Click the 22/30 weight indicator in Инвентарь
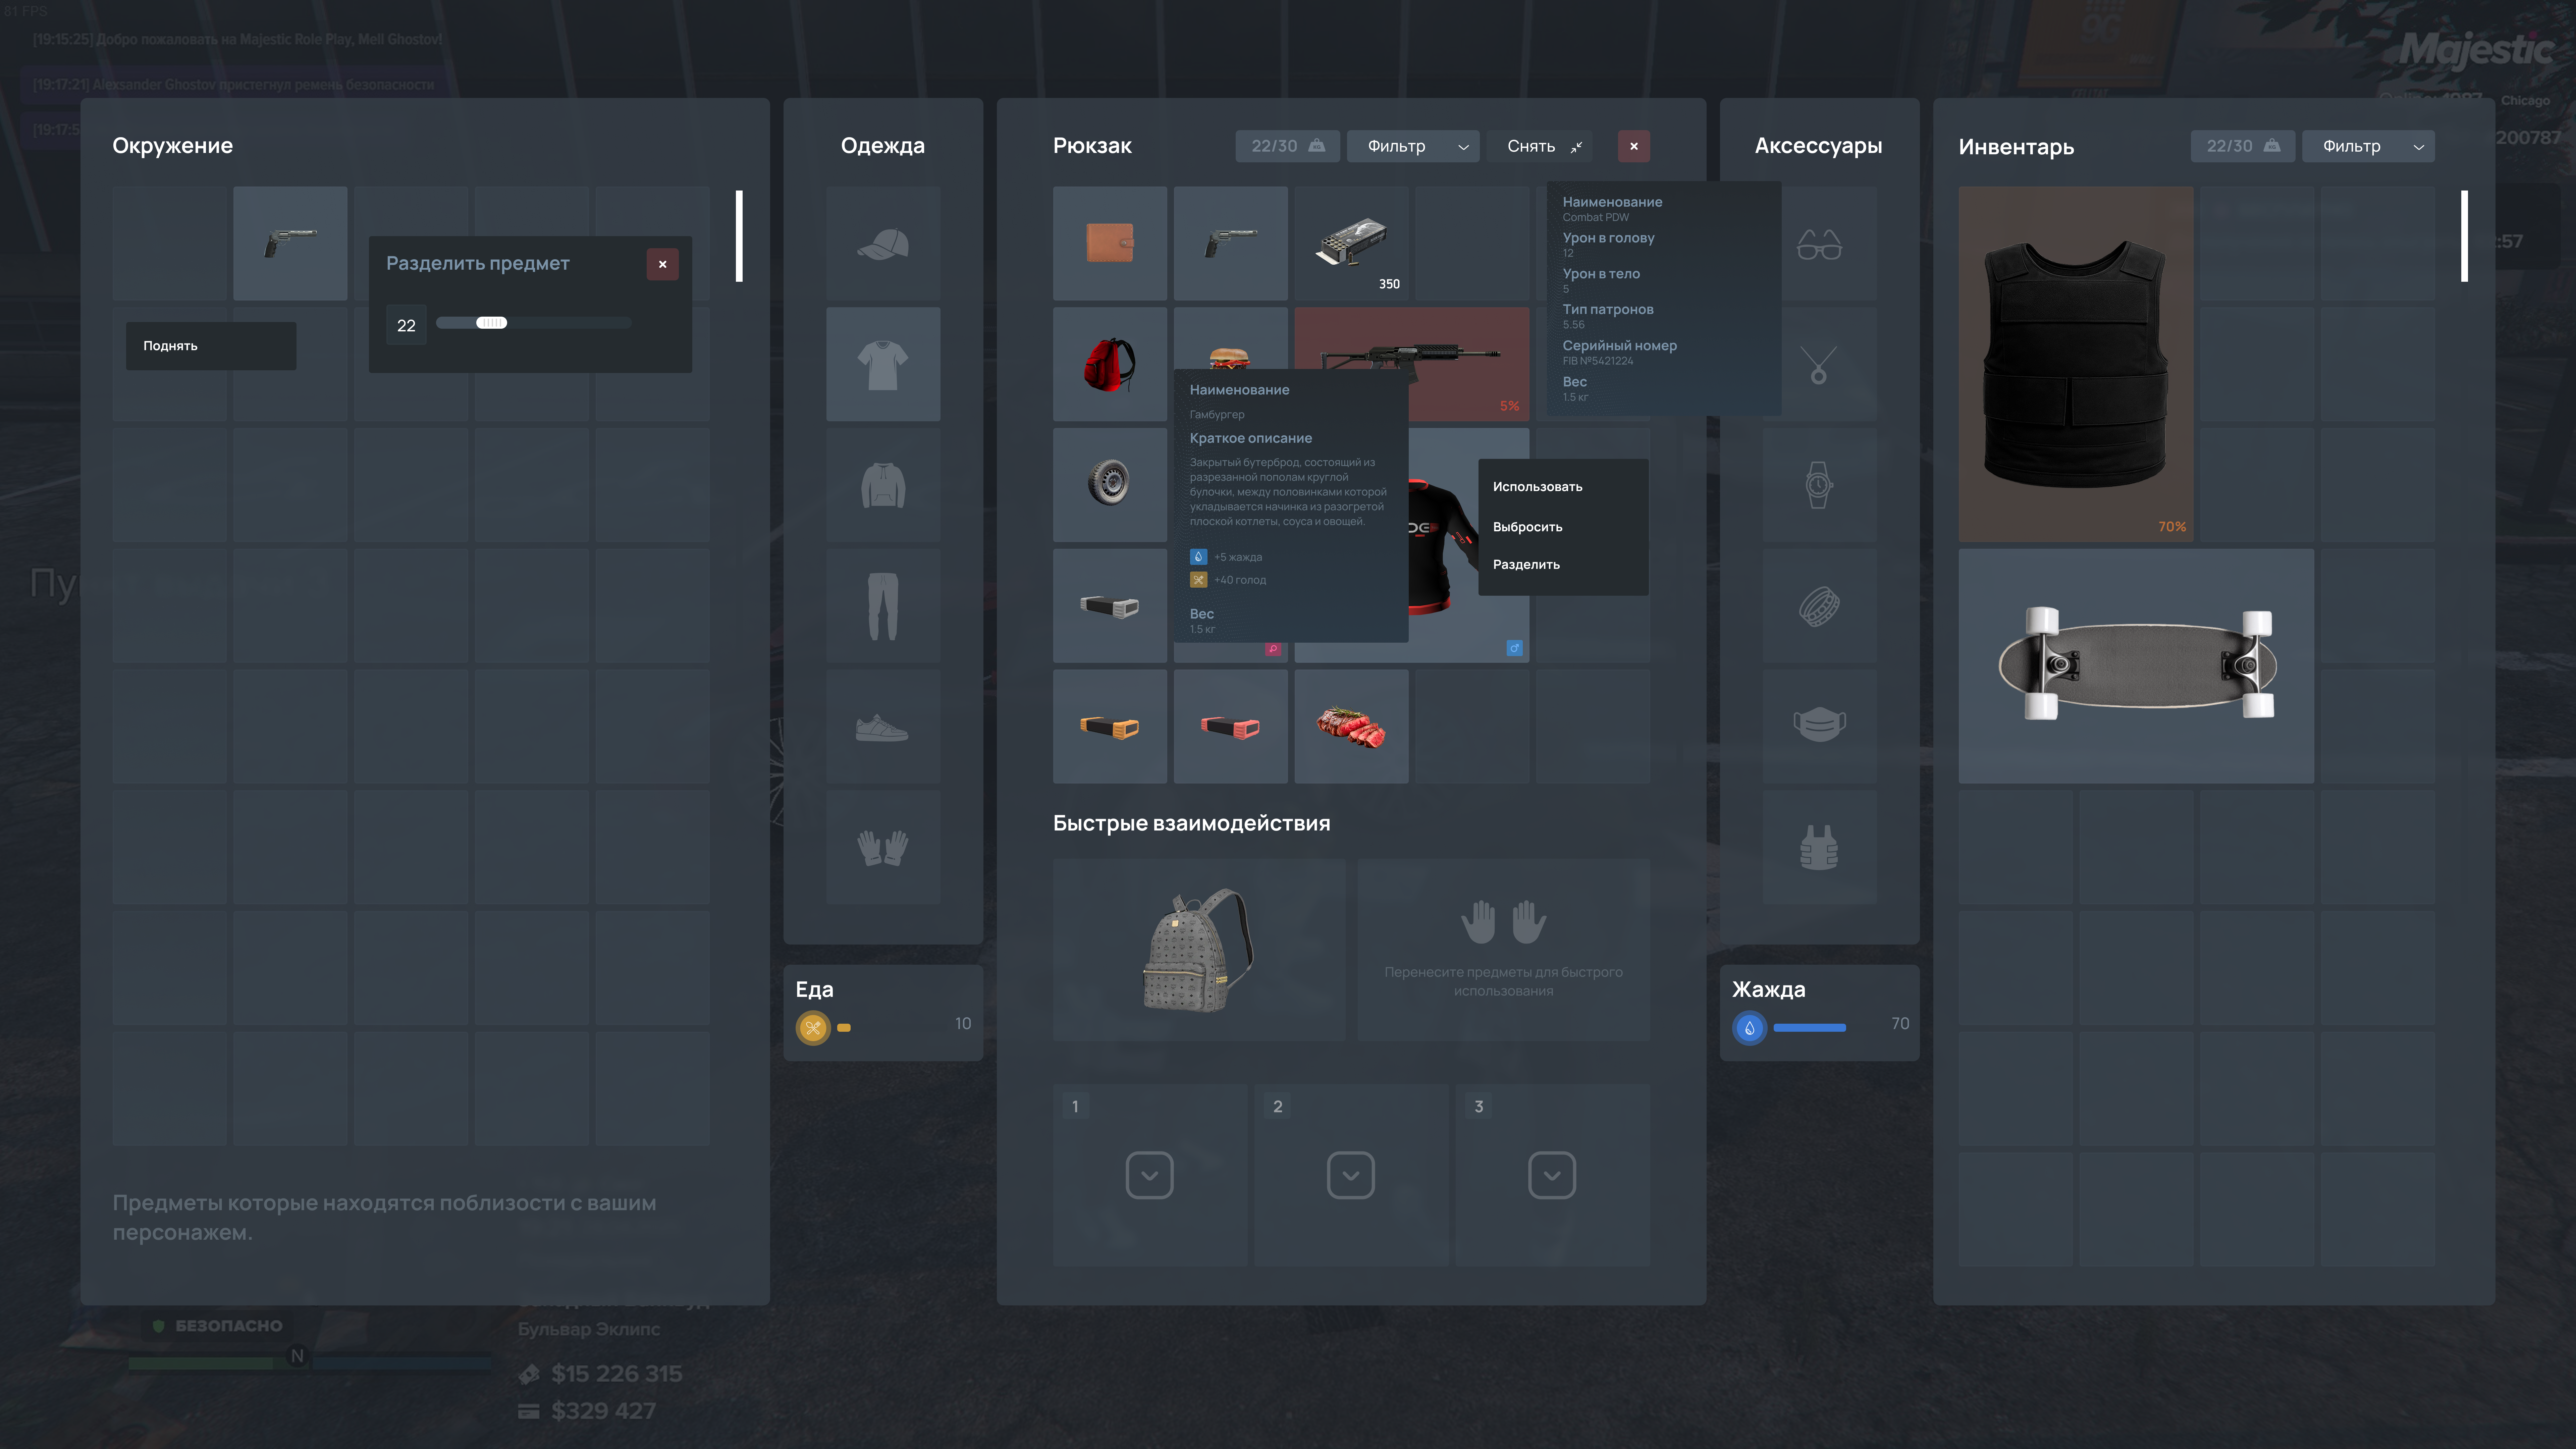Image resolution: width=2576 pixels, height=1449 pixels. 2243,146
